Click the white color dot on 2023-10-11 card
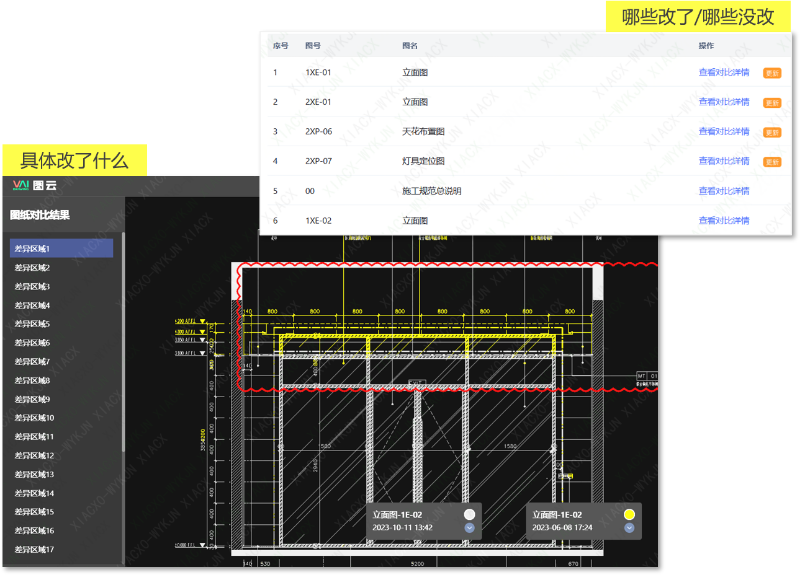The image size is (800, 575). (470, 515)
